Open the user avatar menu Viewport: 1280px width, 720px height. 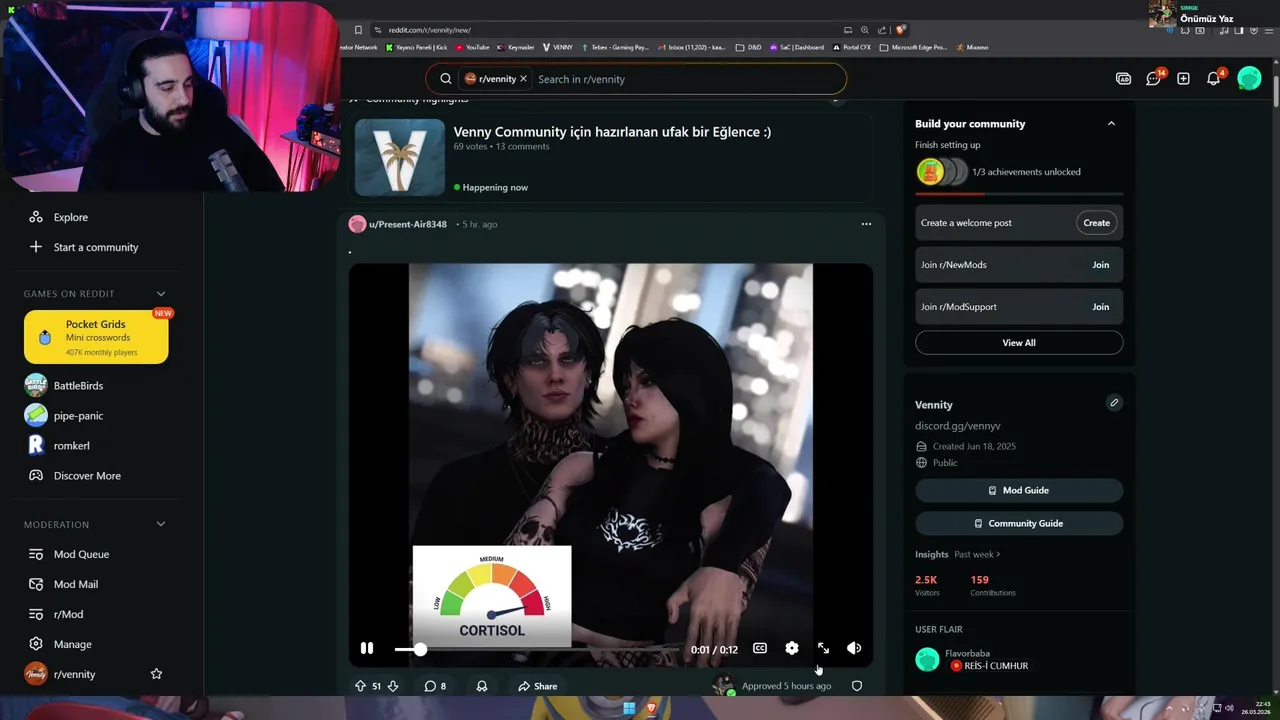[1249, 78]
